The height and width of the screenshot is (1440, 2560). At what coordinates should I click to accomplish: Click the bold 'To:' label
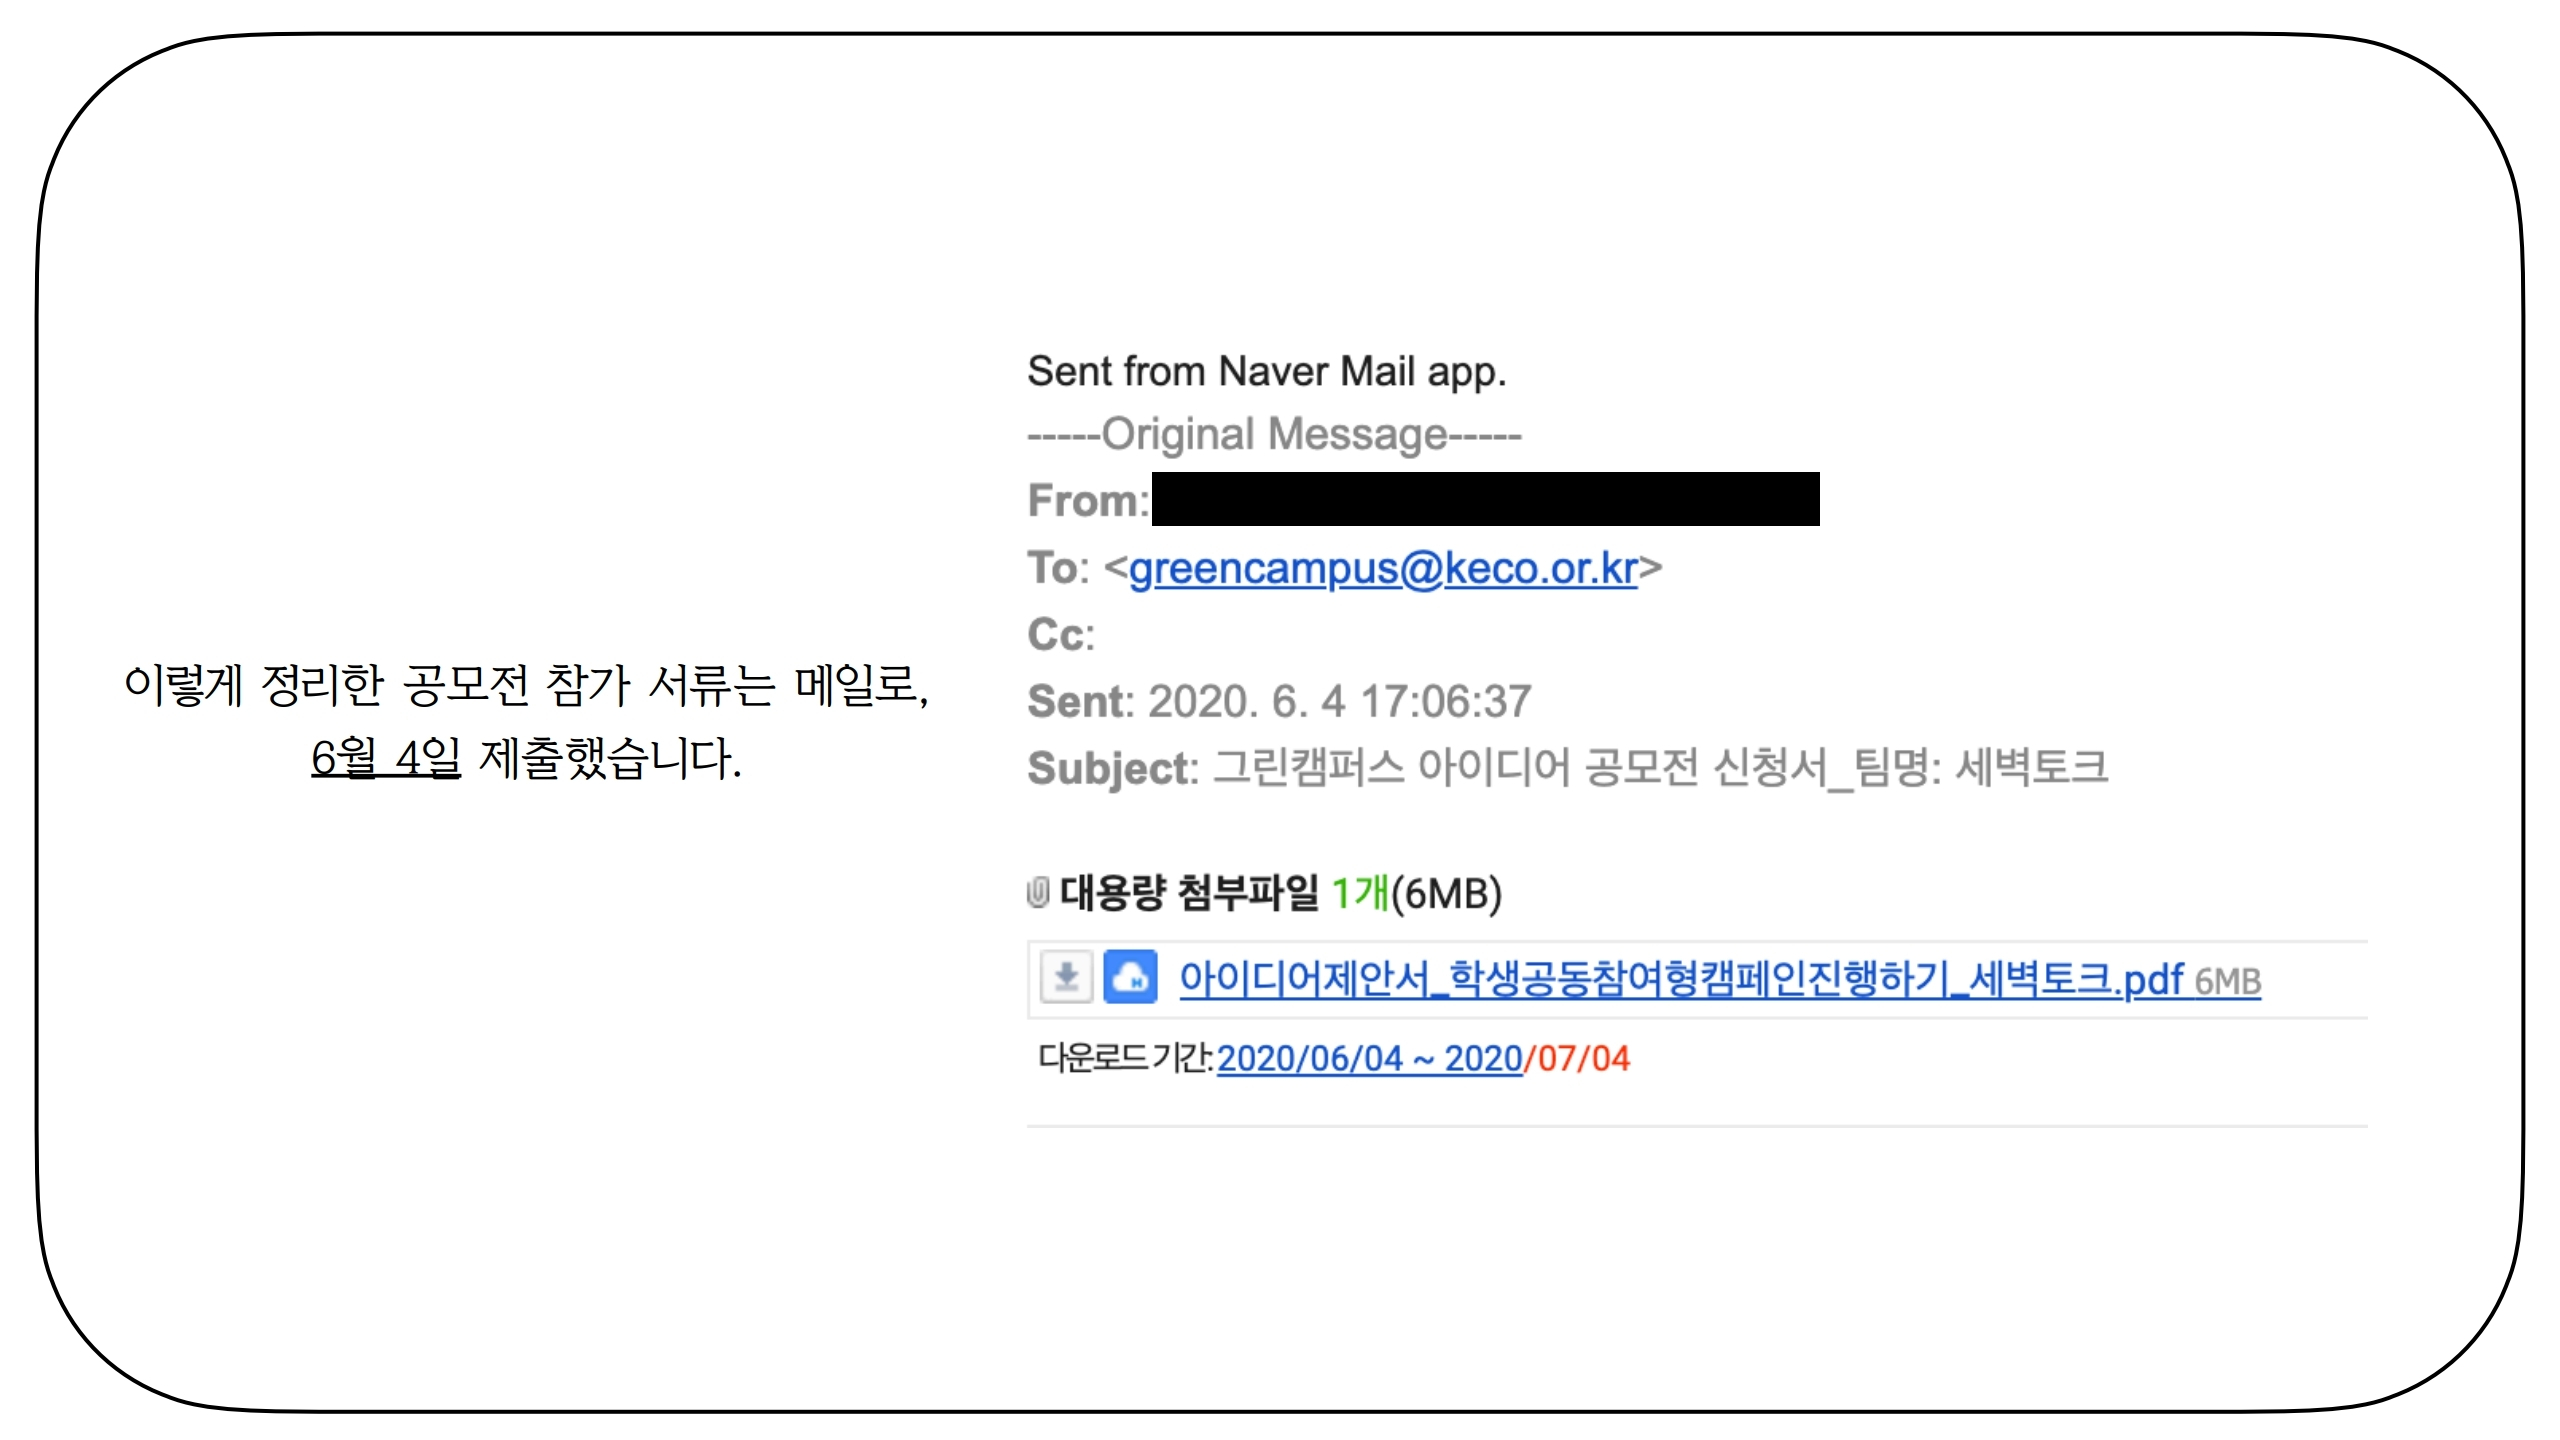tap(1058, 568)
